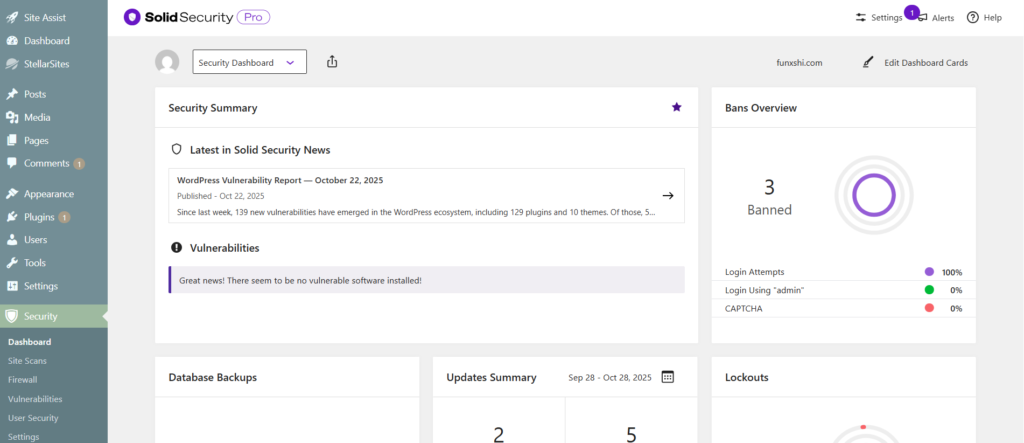Select Firewall in the Security submenu
Screen dimensions: 1024x443
click(x=22, y=380)
